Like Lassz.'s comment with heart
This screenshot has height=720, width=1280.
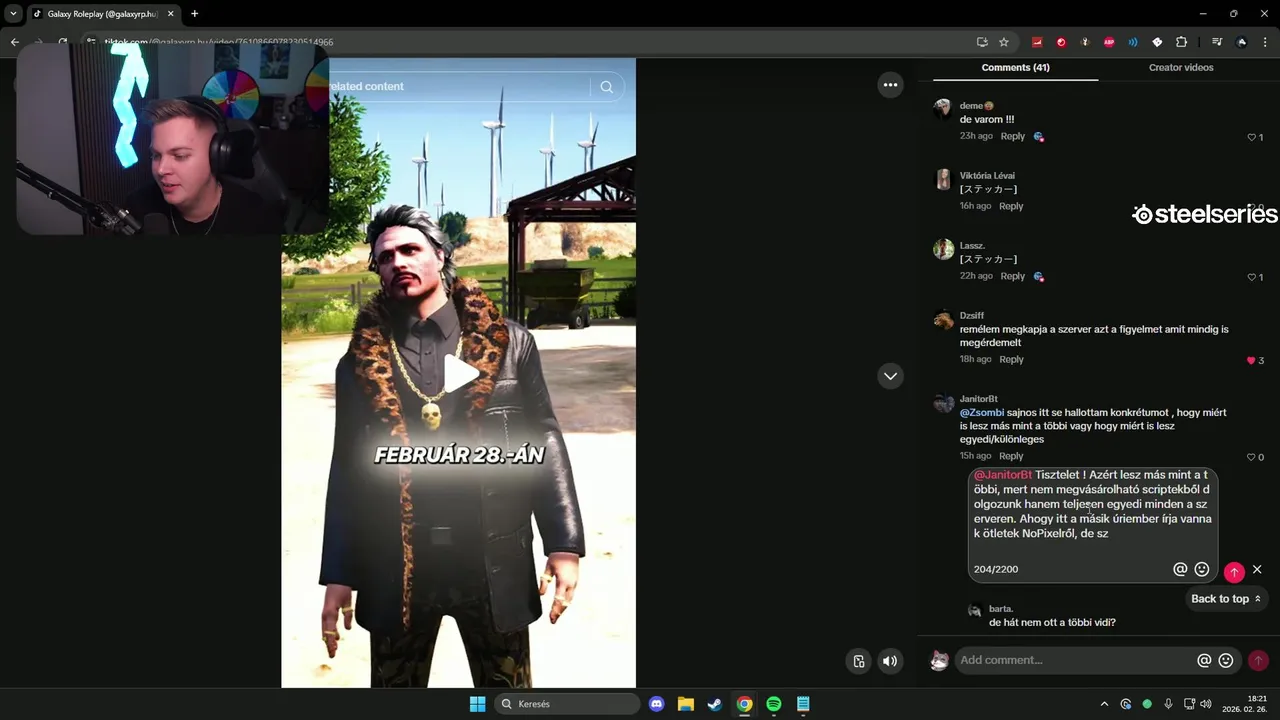pyautogui.click(x=1251, y=277)
